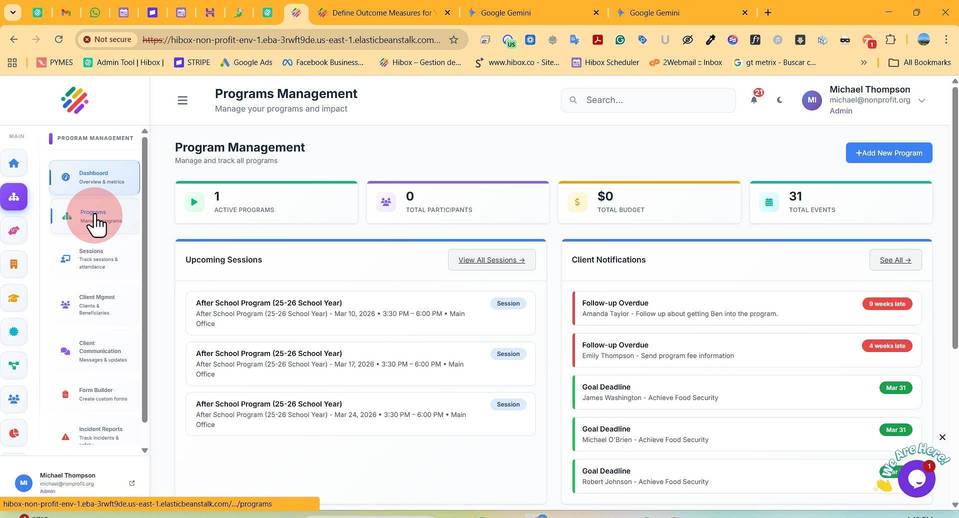Open the We Are Here chat bubble
The image size is (959, 518).
(916, 478)
